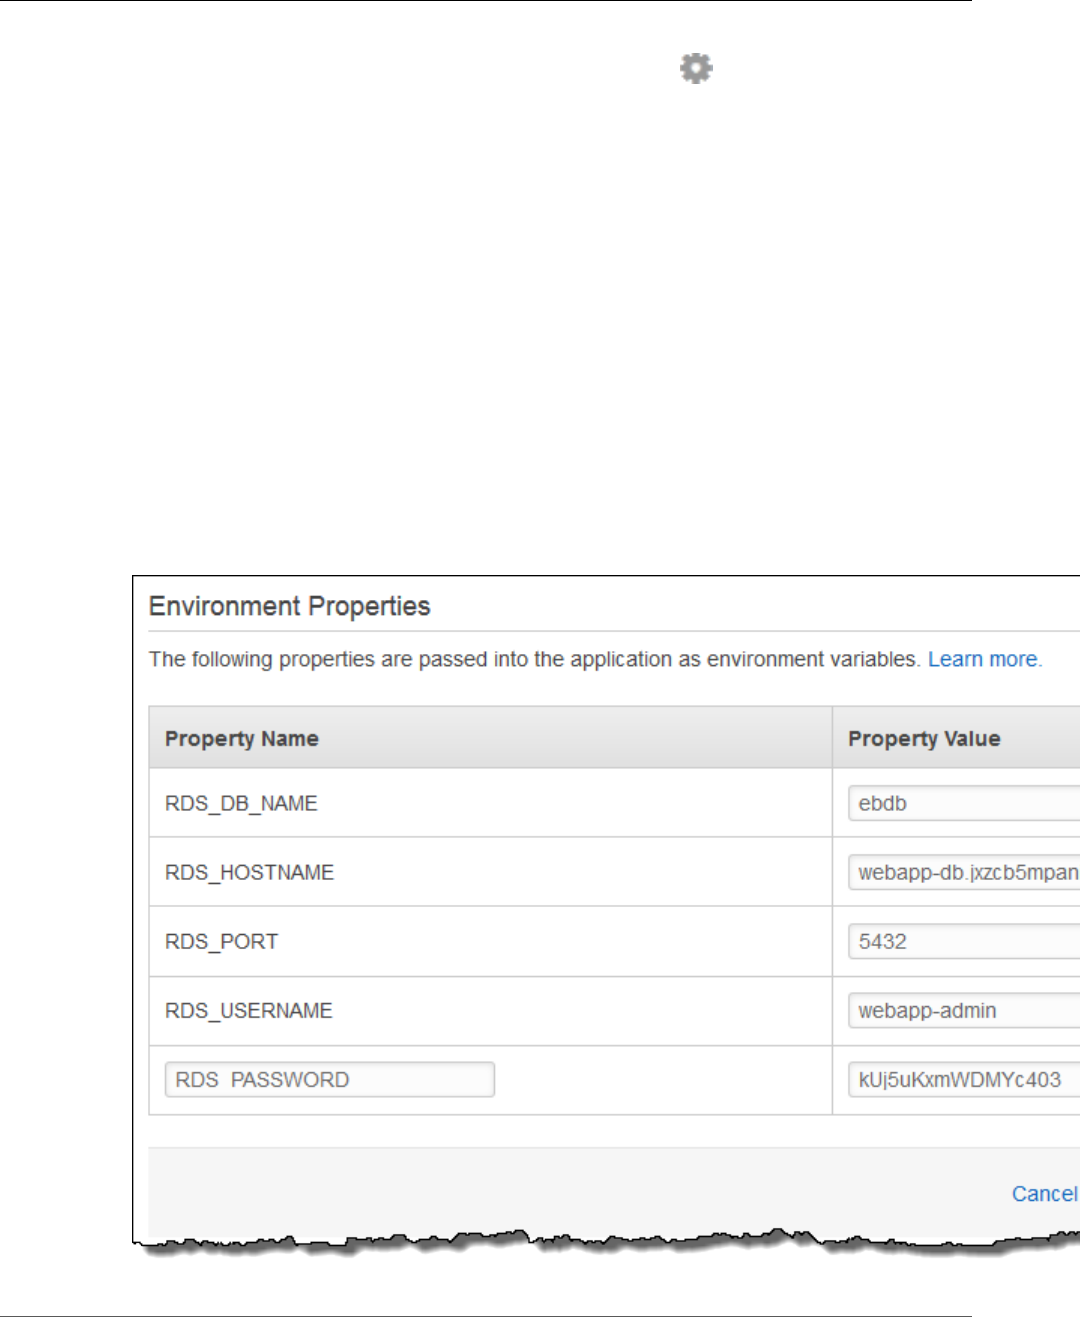1080x1317 pixels.
Task: Click the webapp-admin username value field
Action: 964,1010
